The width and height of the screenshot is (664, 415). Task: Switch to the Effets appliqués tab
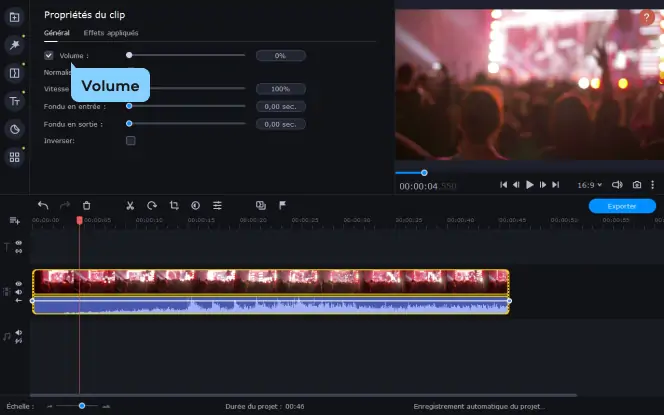pos(111,33)
